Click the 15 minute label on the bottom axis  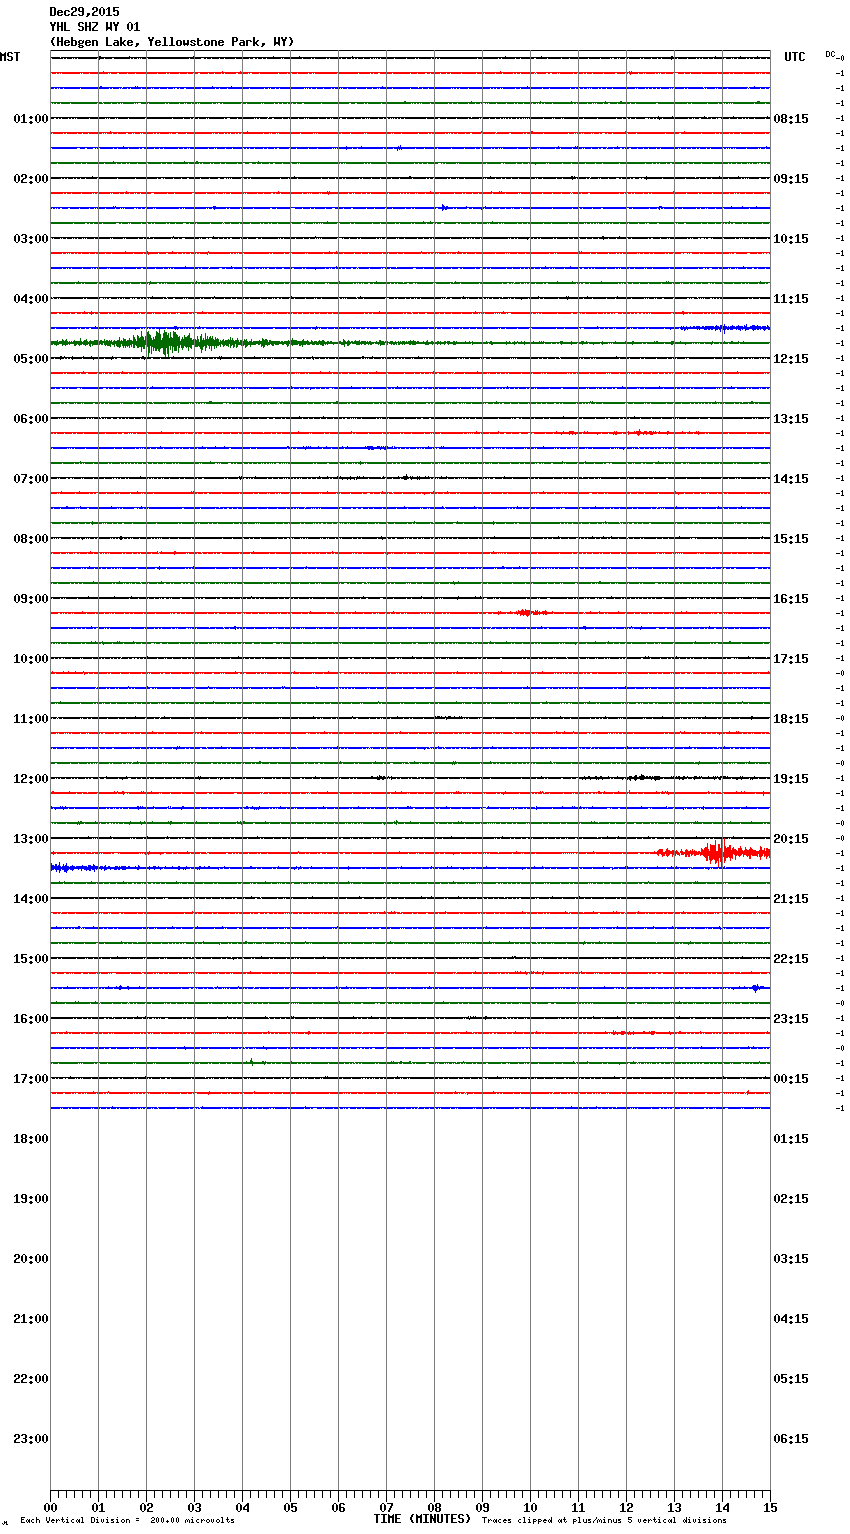click(770, 1507)
